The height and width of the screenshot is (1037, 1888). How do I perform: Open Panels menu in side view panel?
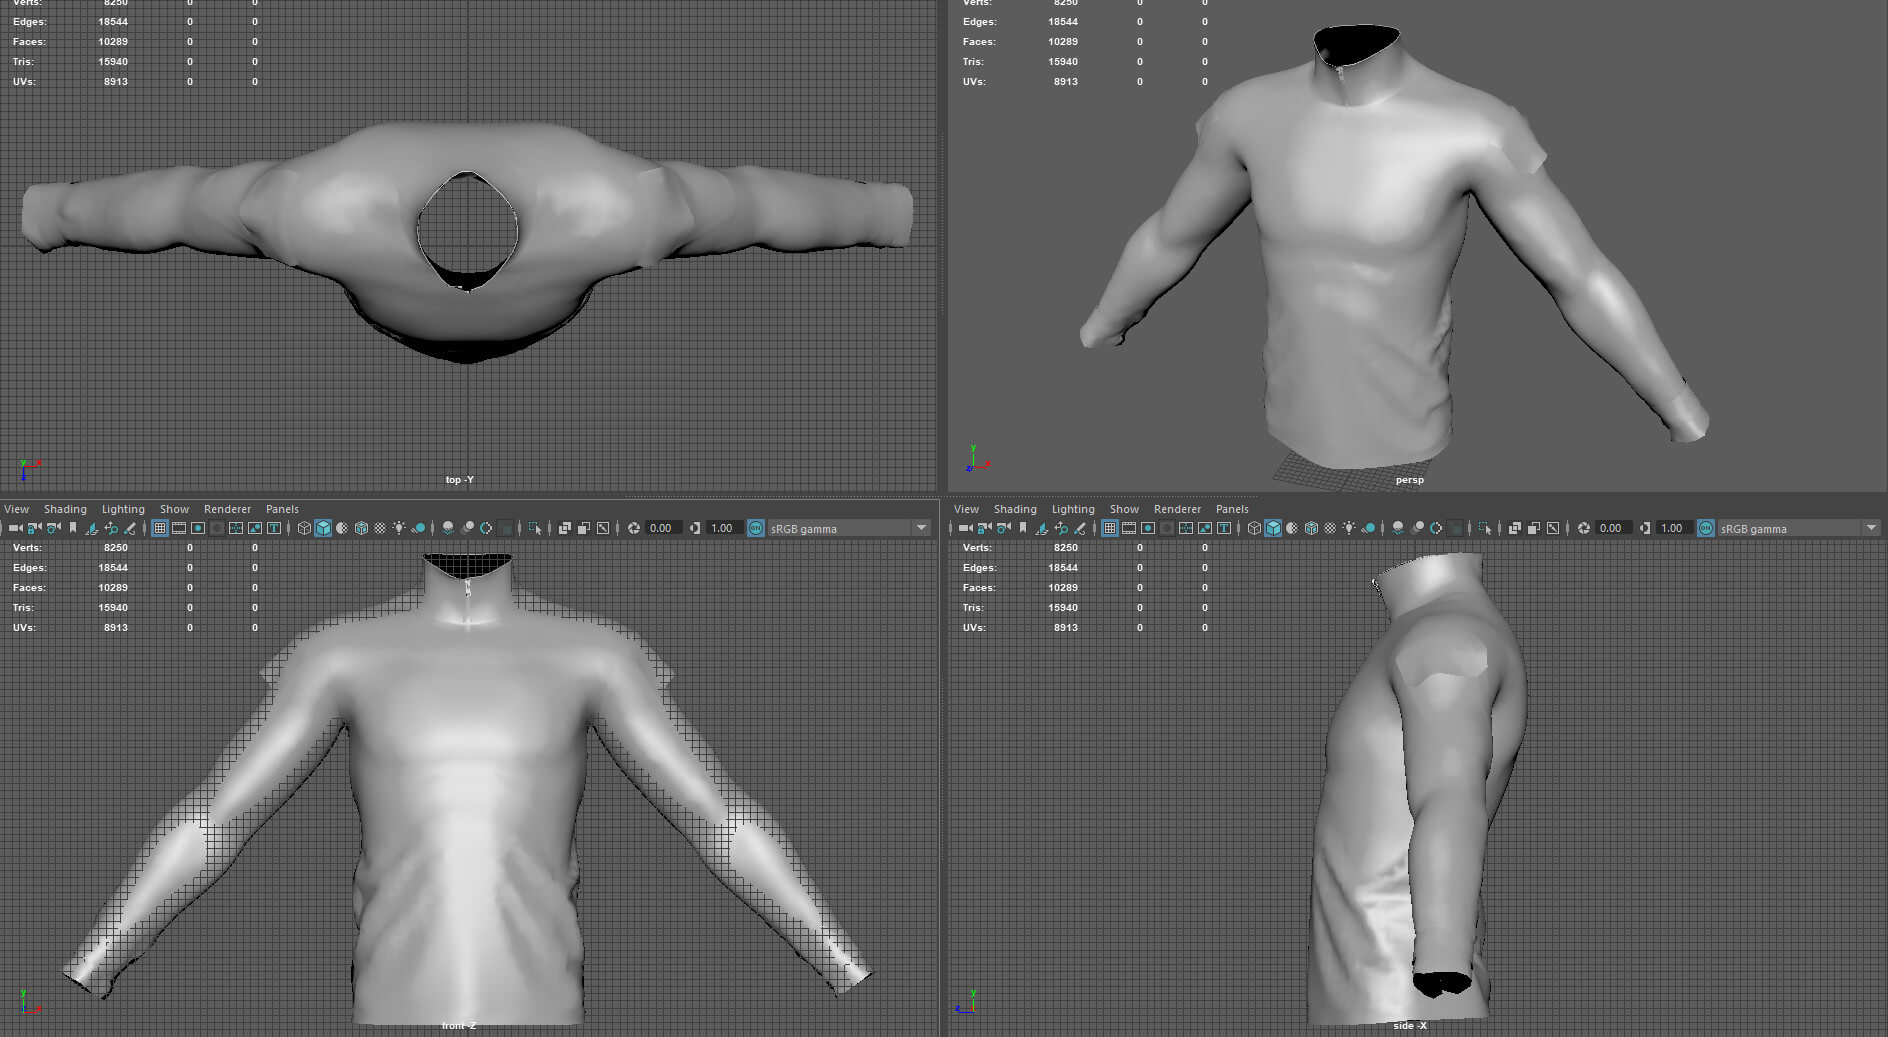[x=1232, y=509]
